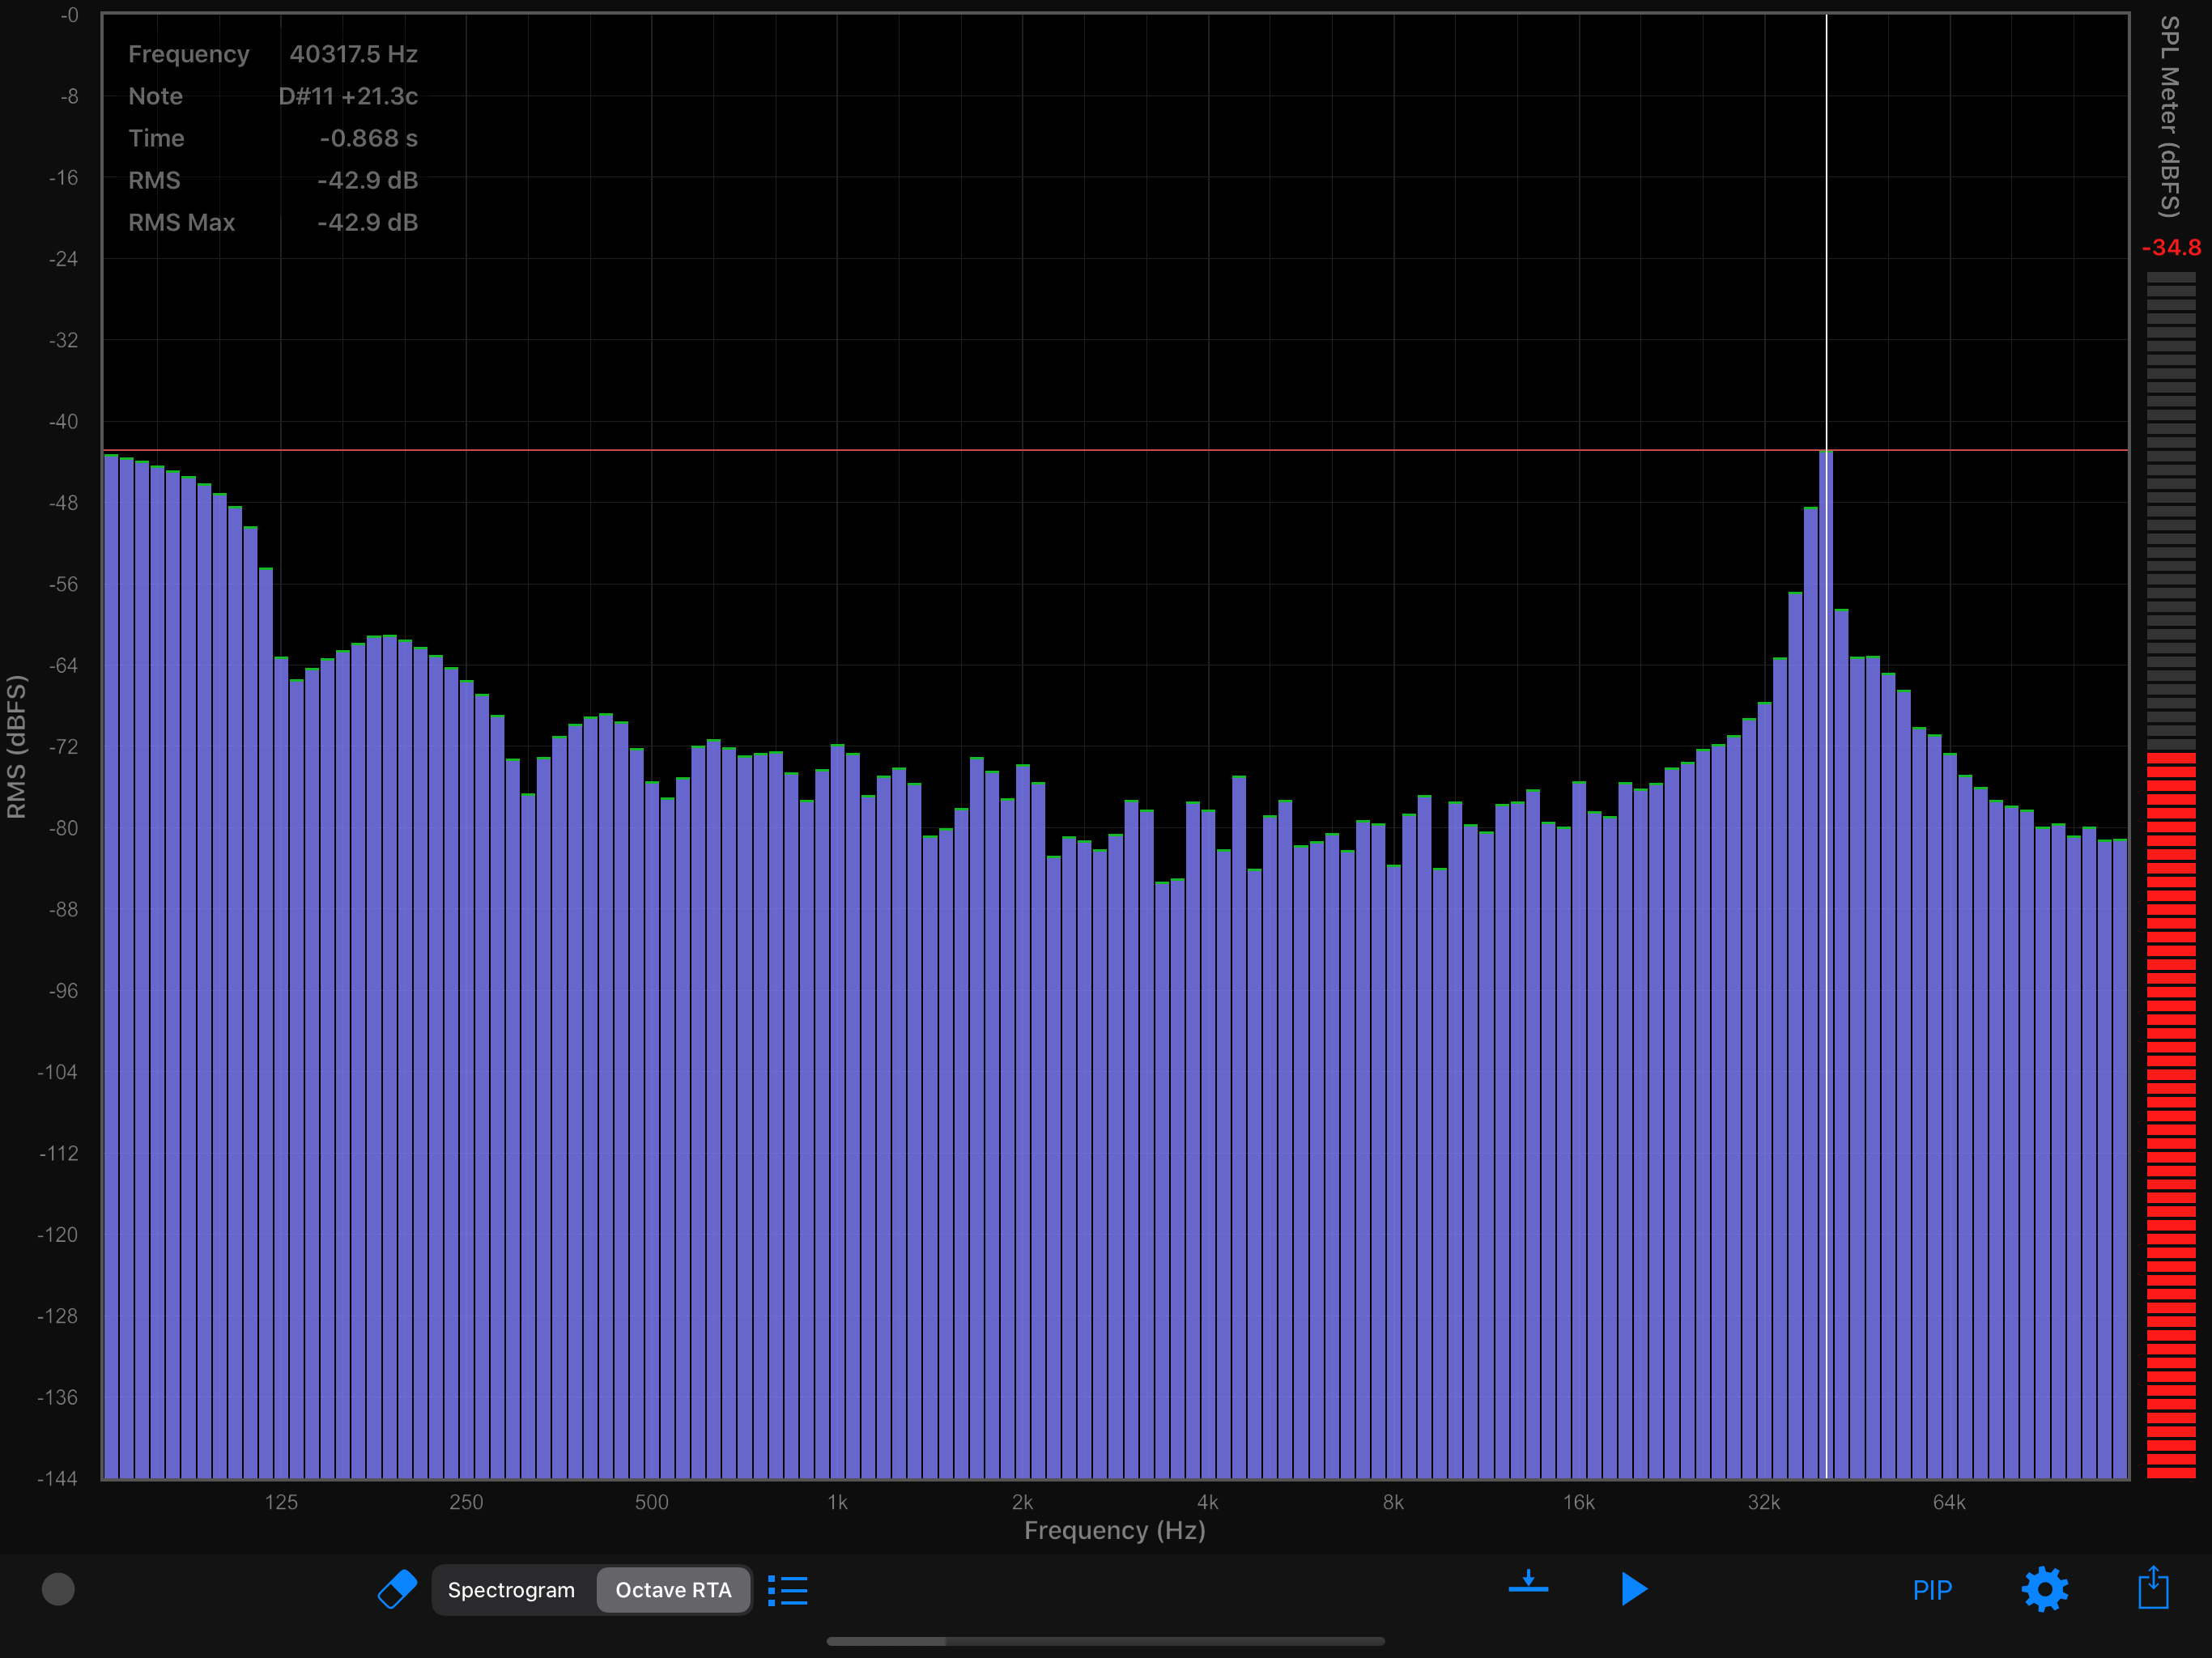Click the Frequency (Hz) axis label

pos(1114,1531)
